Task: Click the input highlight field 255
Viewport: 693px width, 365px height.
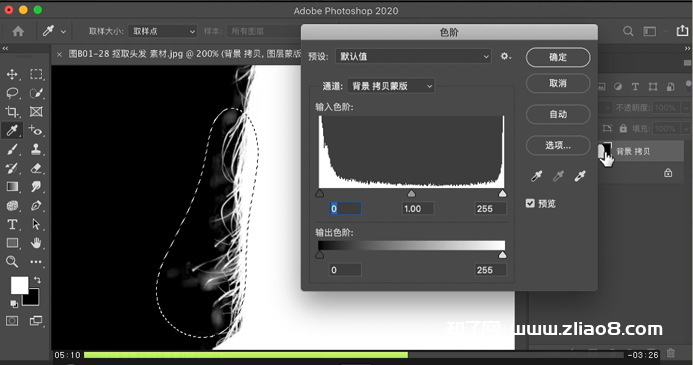Action: [490, 209]
